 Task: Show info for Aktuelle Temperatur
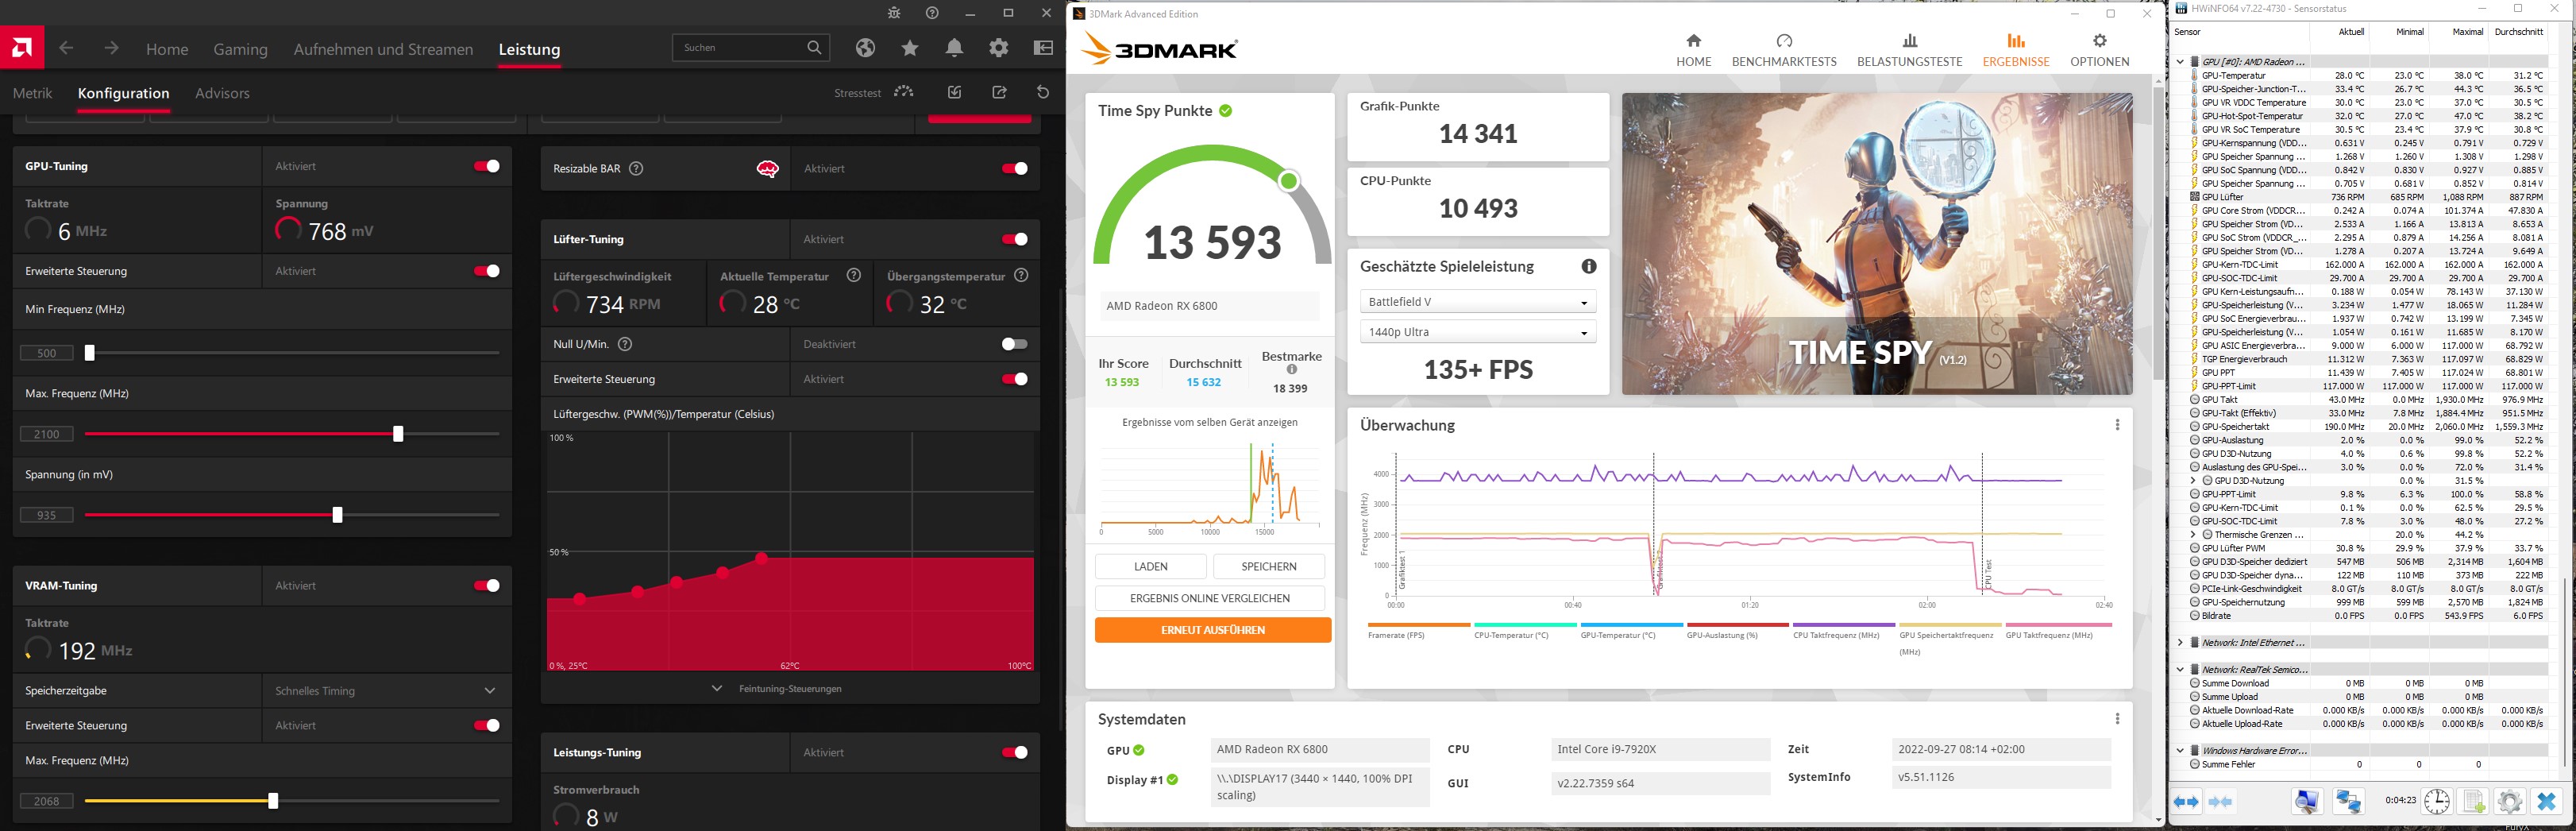[x=854, y=275]
